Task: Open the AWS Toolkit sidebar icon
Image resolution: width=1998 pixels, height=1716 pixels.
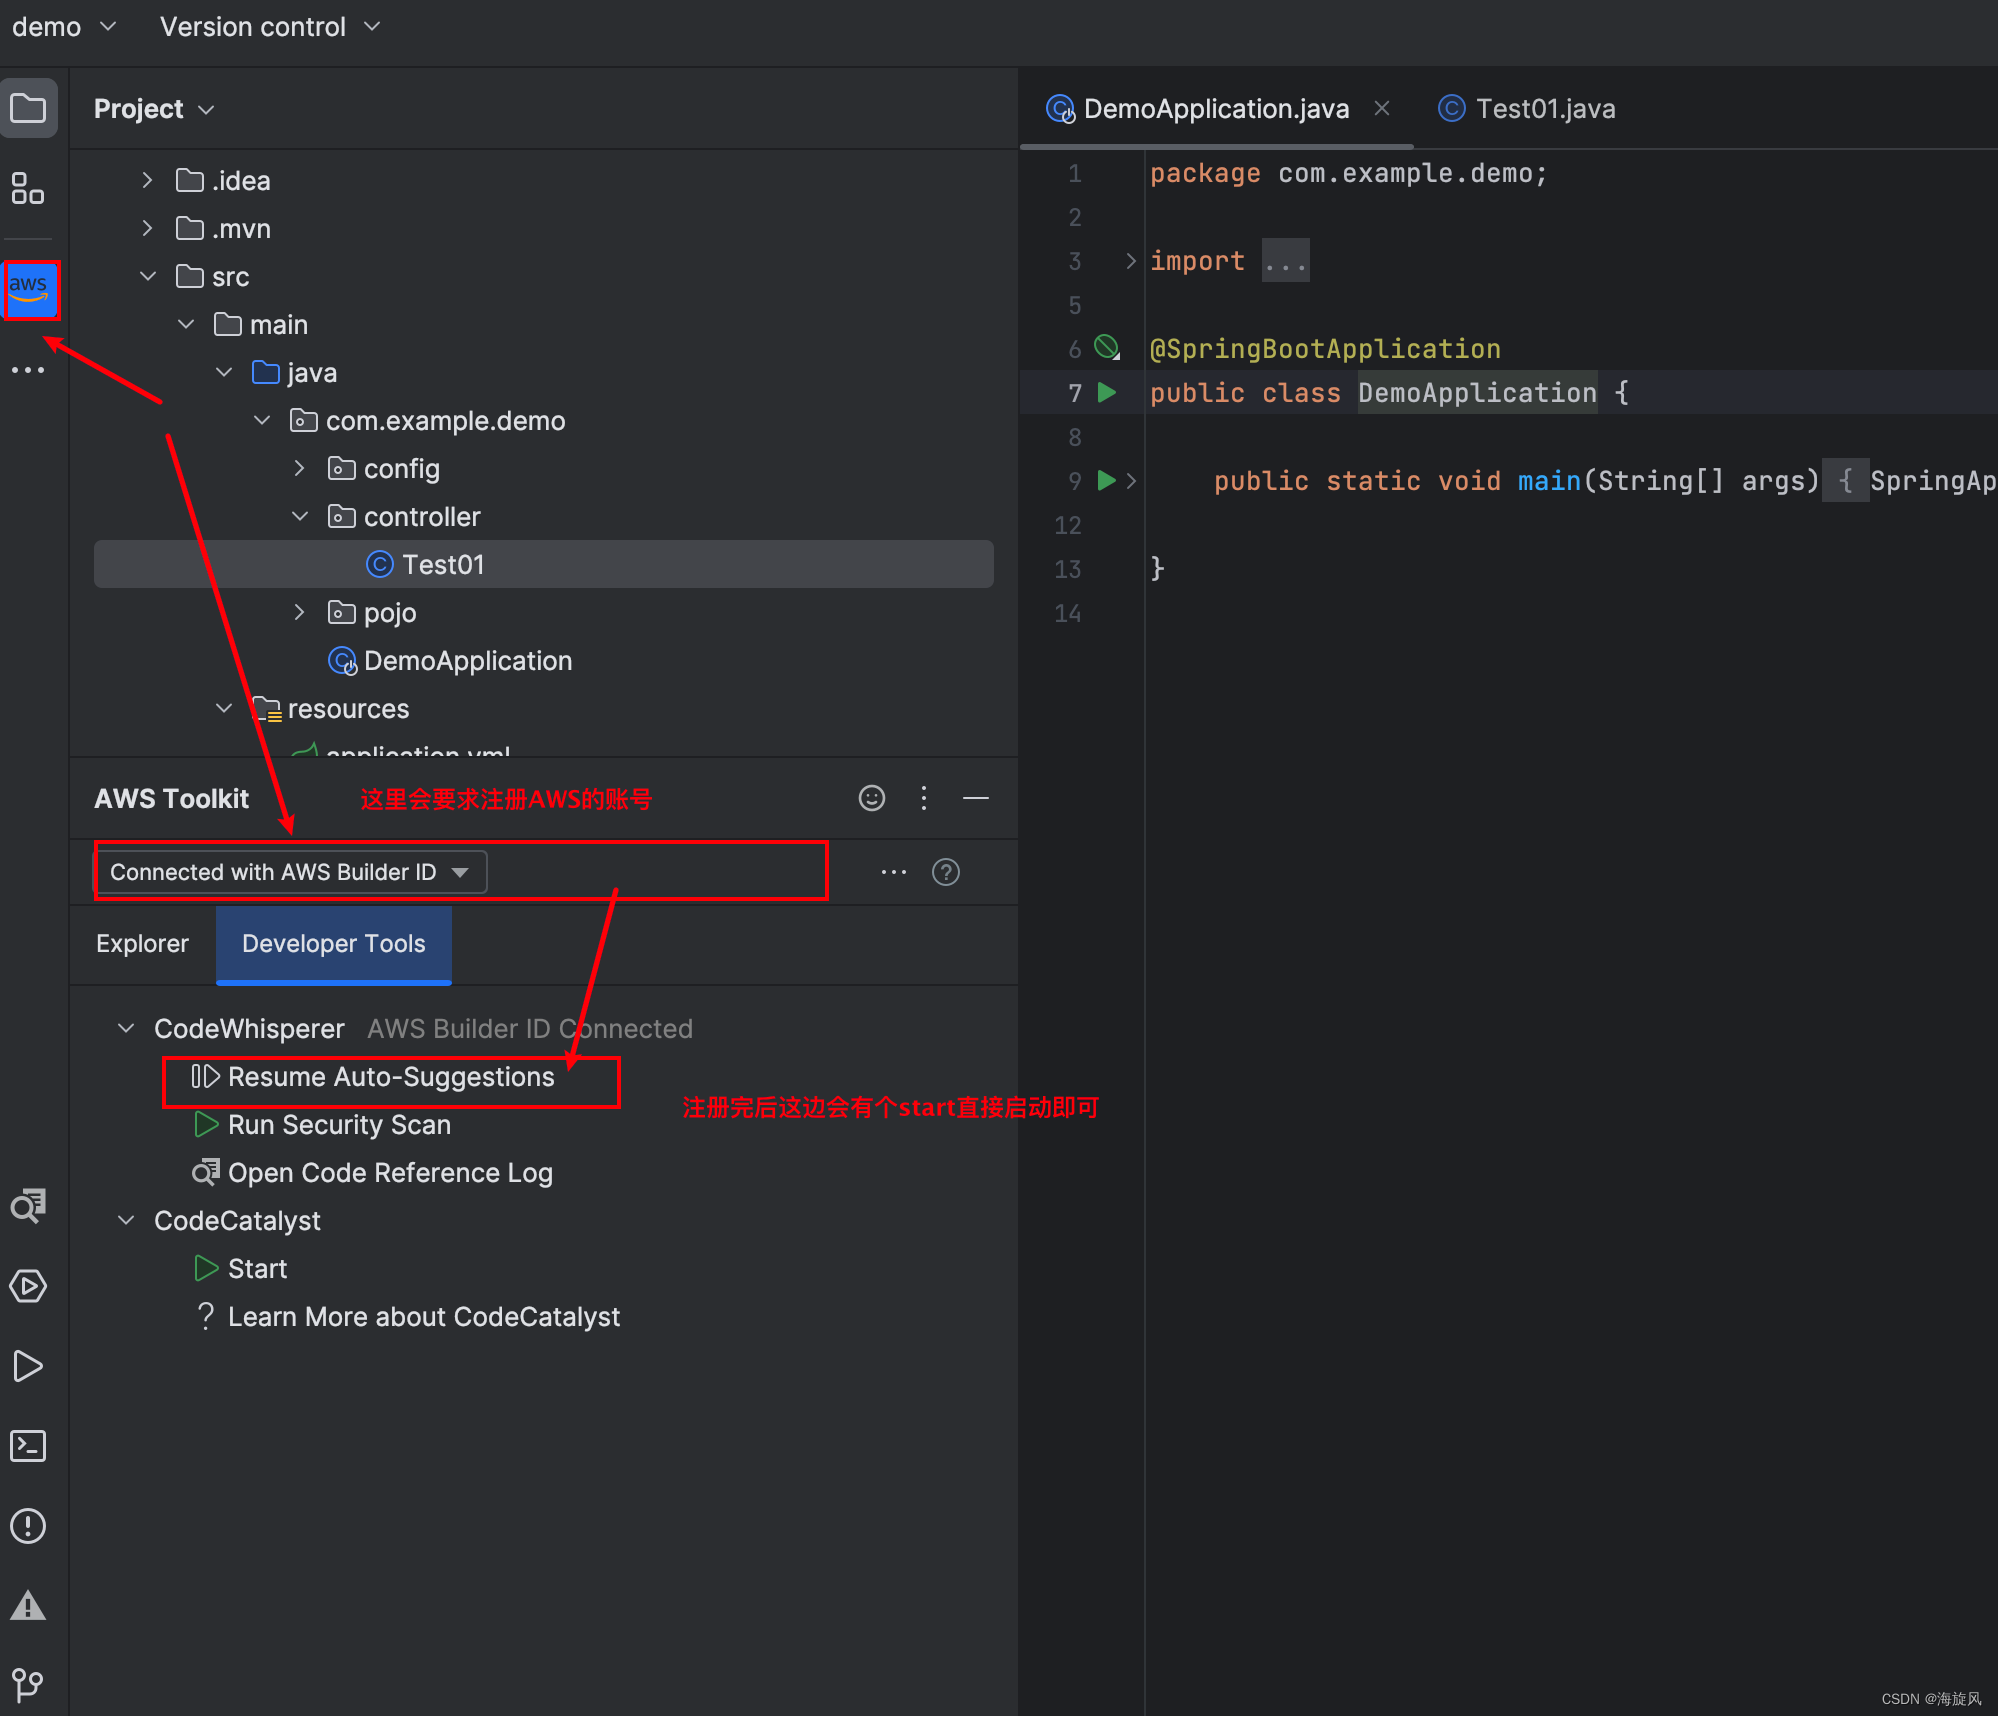Action: (30, 290)
